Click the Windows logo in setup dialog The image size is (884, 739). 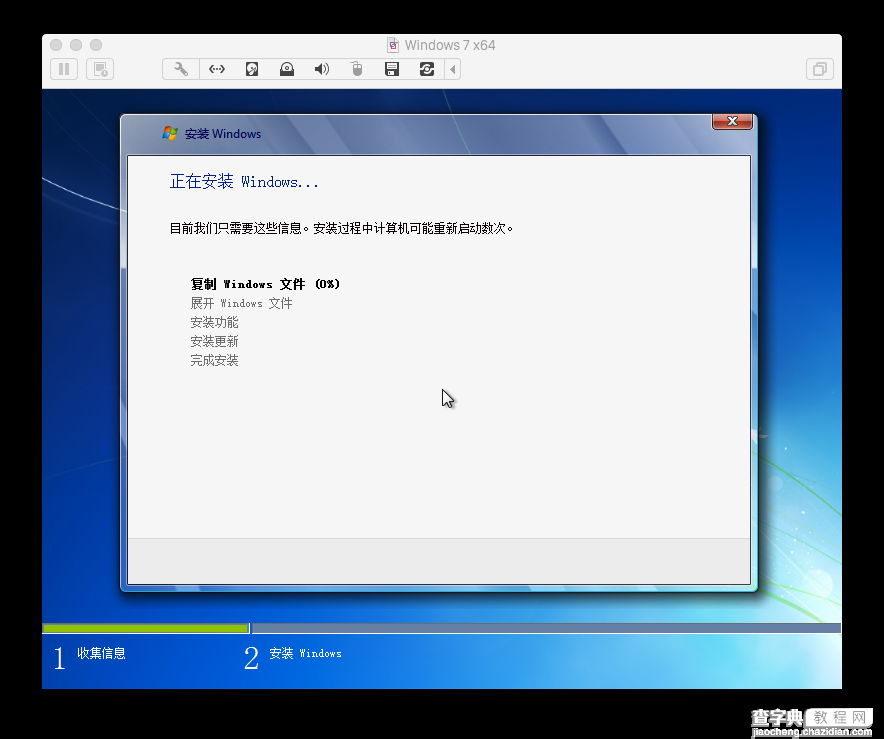pos(170,134)
